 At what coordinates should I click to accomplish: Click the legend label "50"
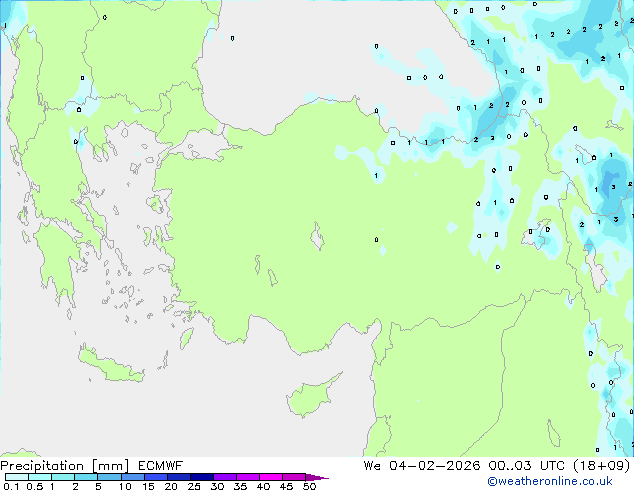pos(310,486)
